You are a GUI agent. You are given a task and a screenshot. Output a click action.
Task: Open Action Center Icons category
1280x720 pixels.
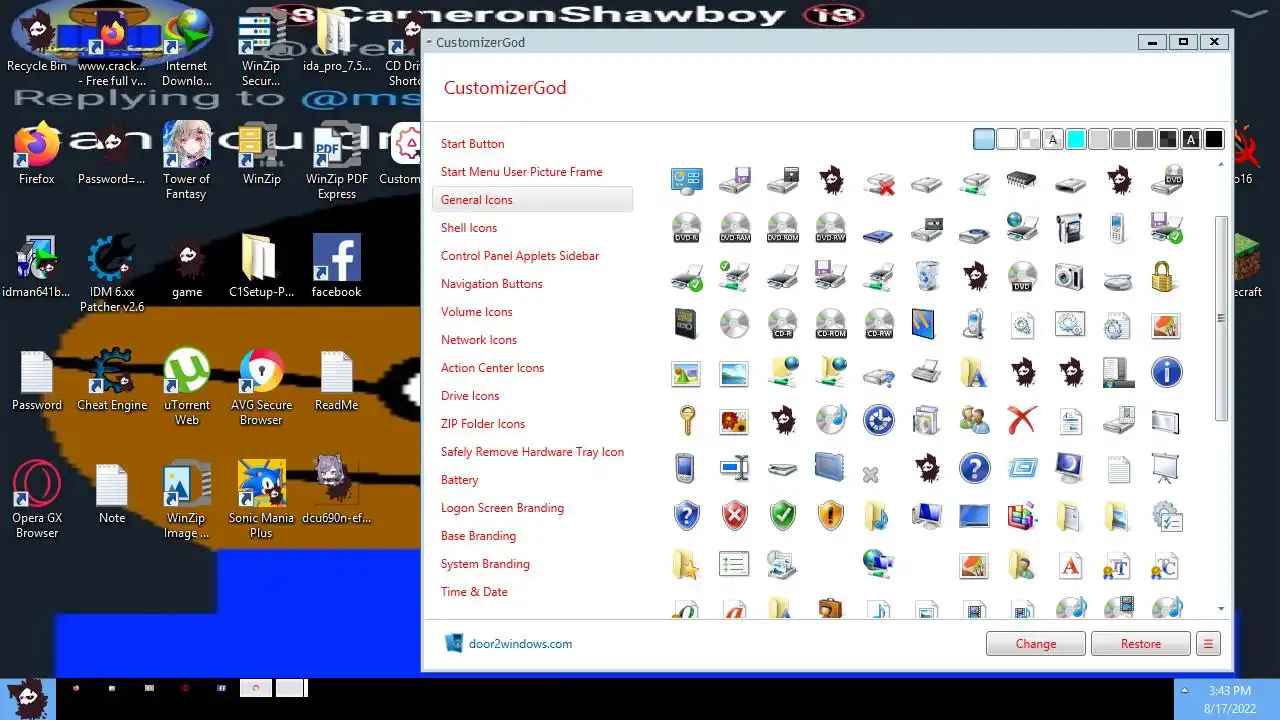point(493,368)
